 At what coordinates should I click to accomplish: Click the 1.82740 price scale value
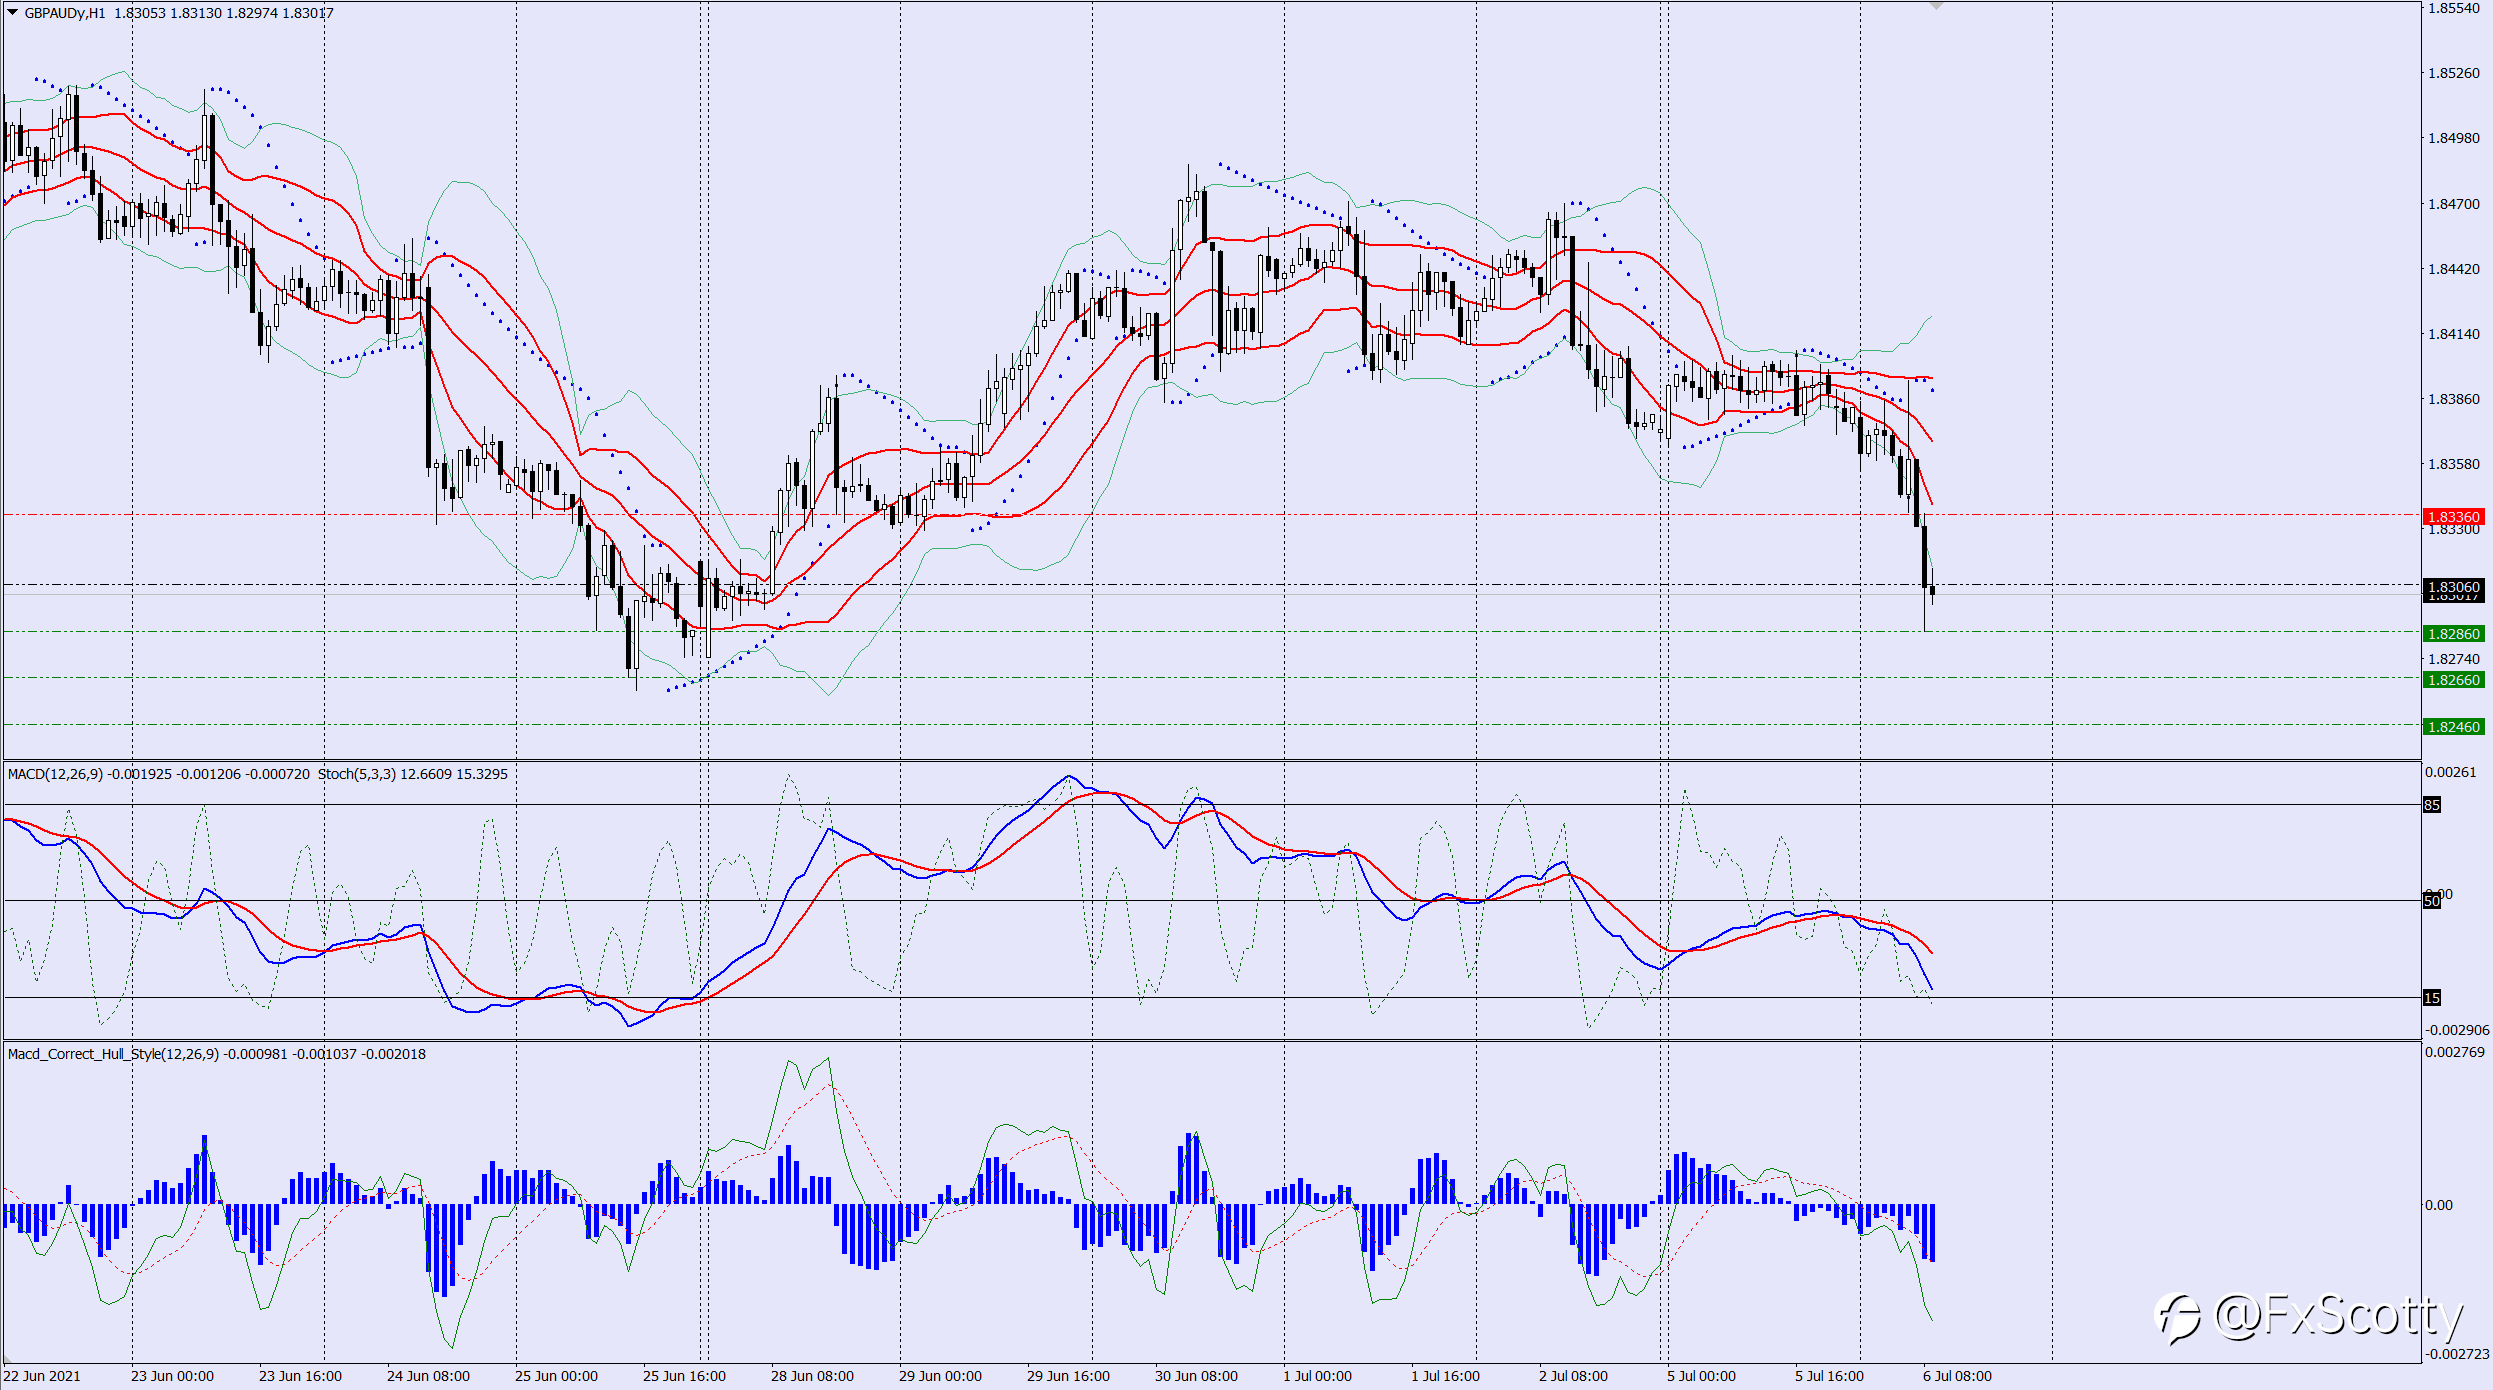(x=2454, y=659)
